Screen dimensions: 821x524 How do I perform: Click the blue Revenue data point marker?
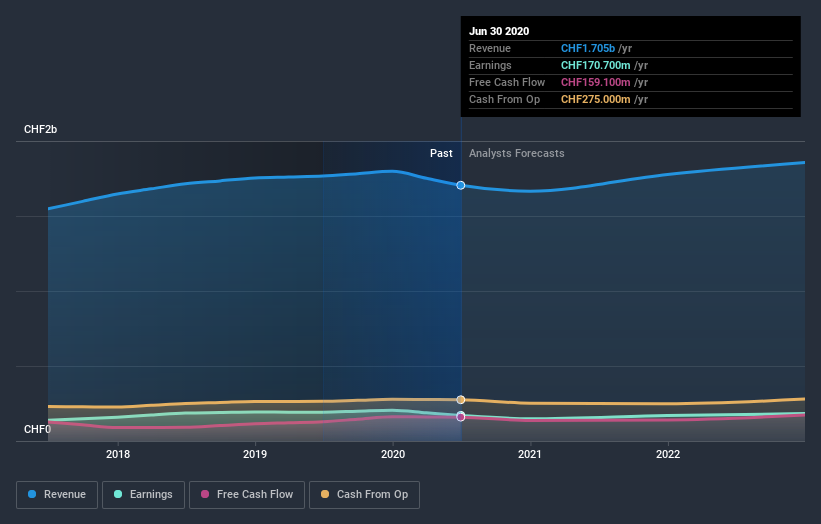click(x=461, y=185)
